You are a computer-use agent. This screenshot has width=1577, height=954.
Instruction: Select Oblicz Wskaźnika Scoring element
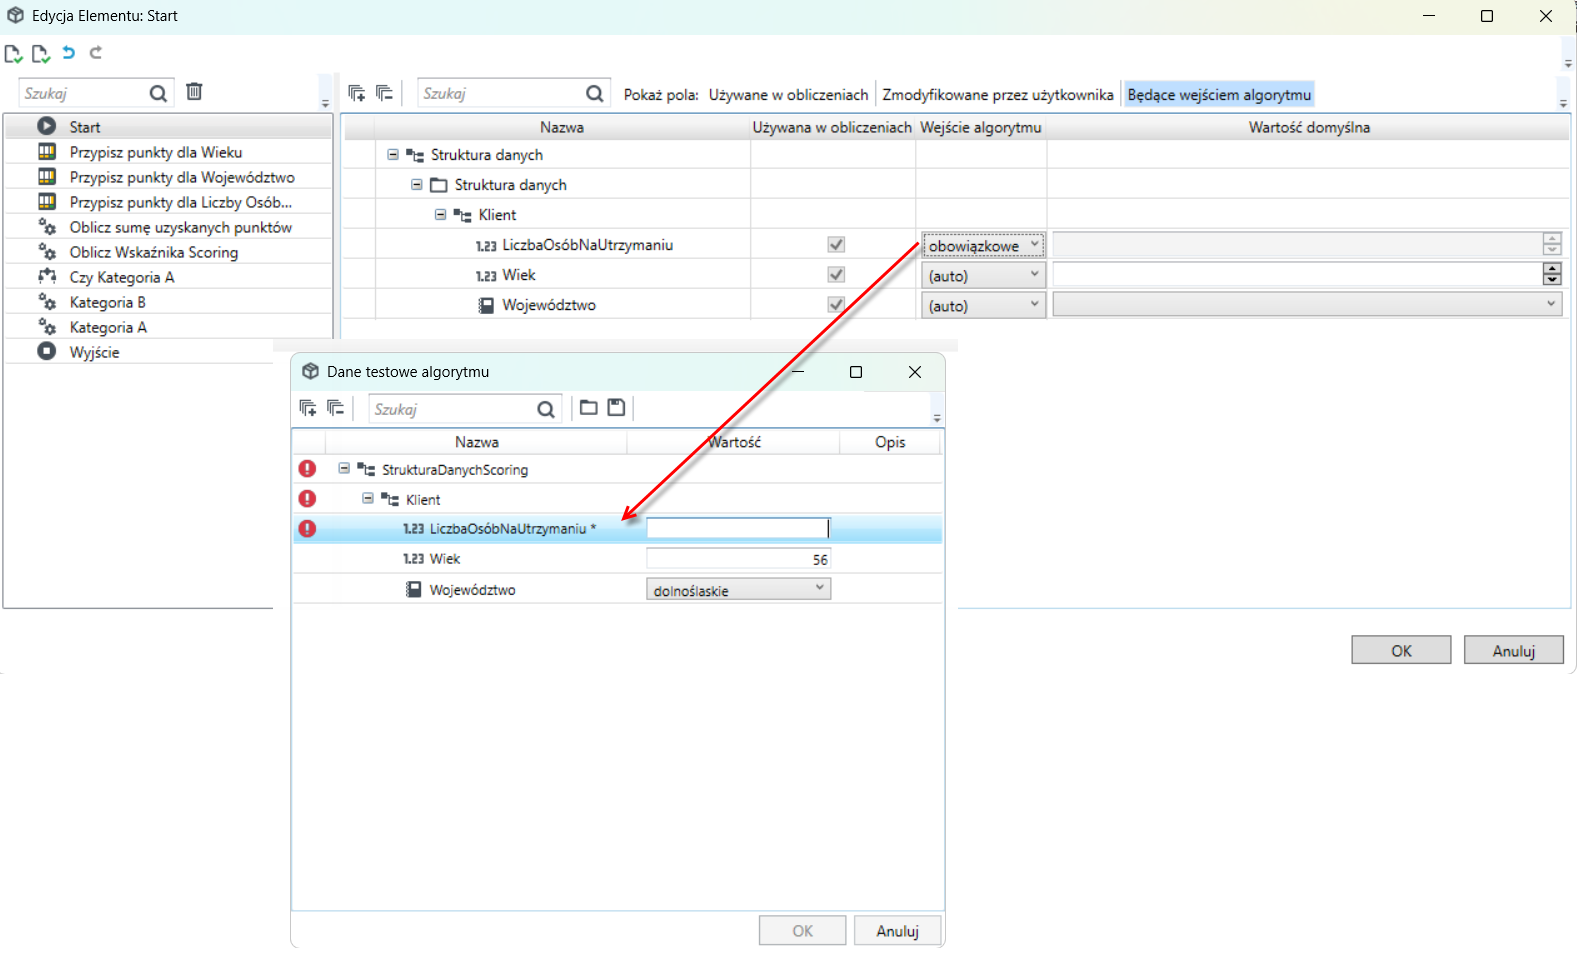(168, 252)
